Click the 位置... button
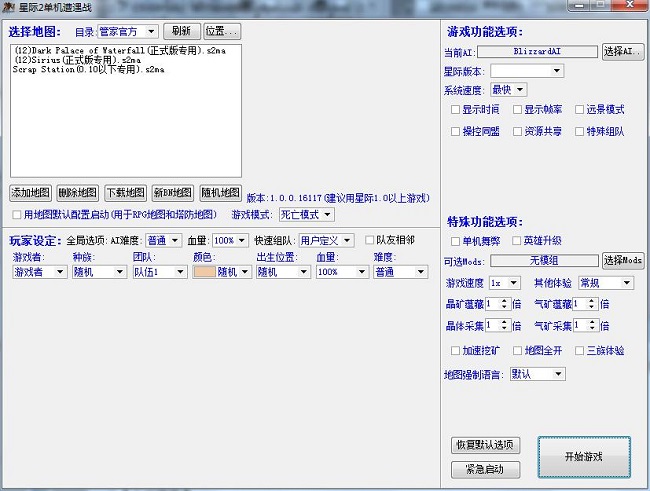Screen dimensions: 650x491 pyautogui.click(x=222, y=31)
